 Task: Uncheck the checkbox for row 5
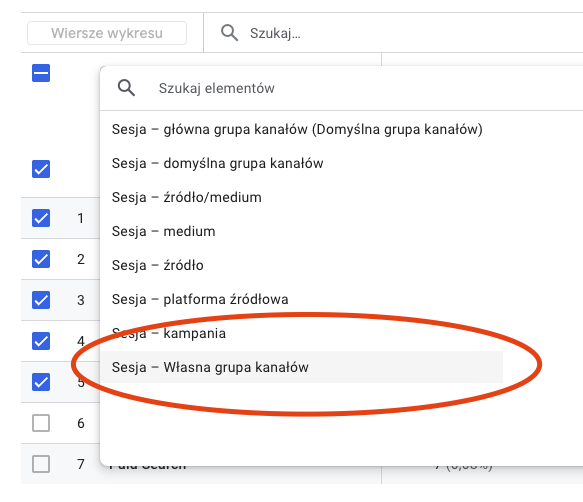click(41, 382)
